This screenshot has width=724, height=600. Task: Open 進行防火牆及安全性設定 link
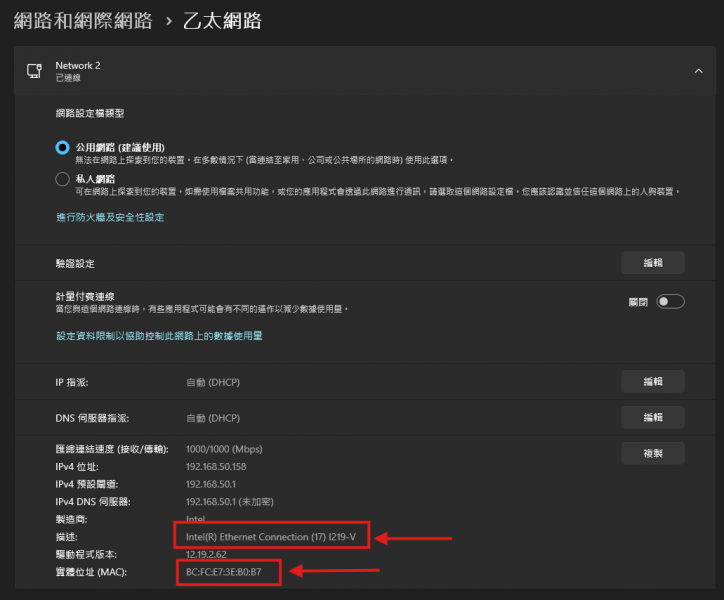110,218
